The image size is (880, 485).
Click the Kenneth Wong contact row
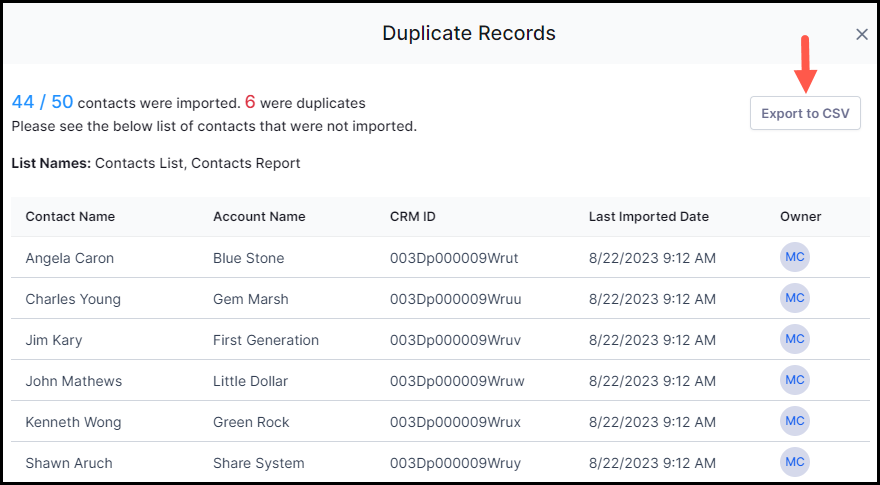441,422
